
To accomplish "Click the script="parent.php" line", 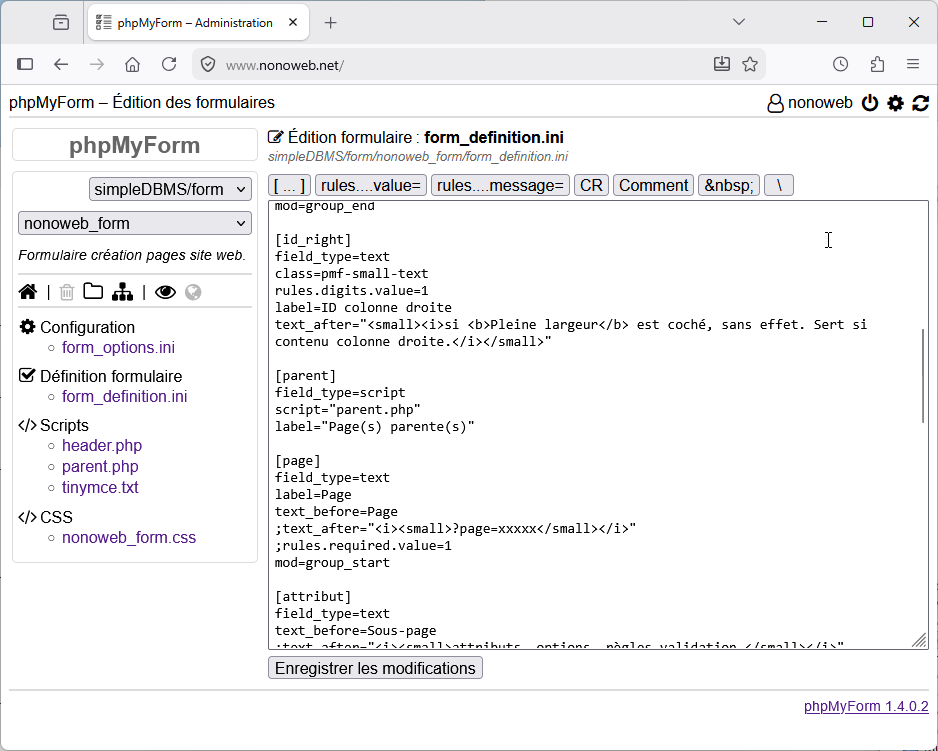I will (348, 410).
